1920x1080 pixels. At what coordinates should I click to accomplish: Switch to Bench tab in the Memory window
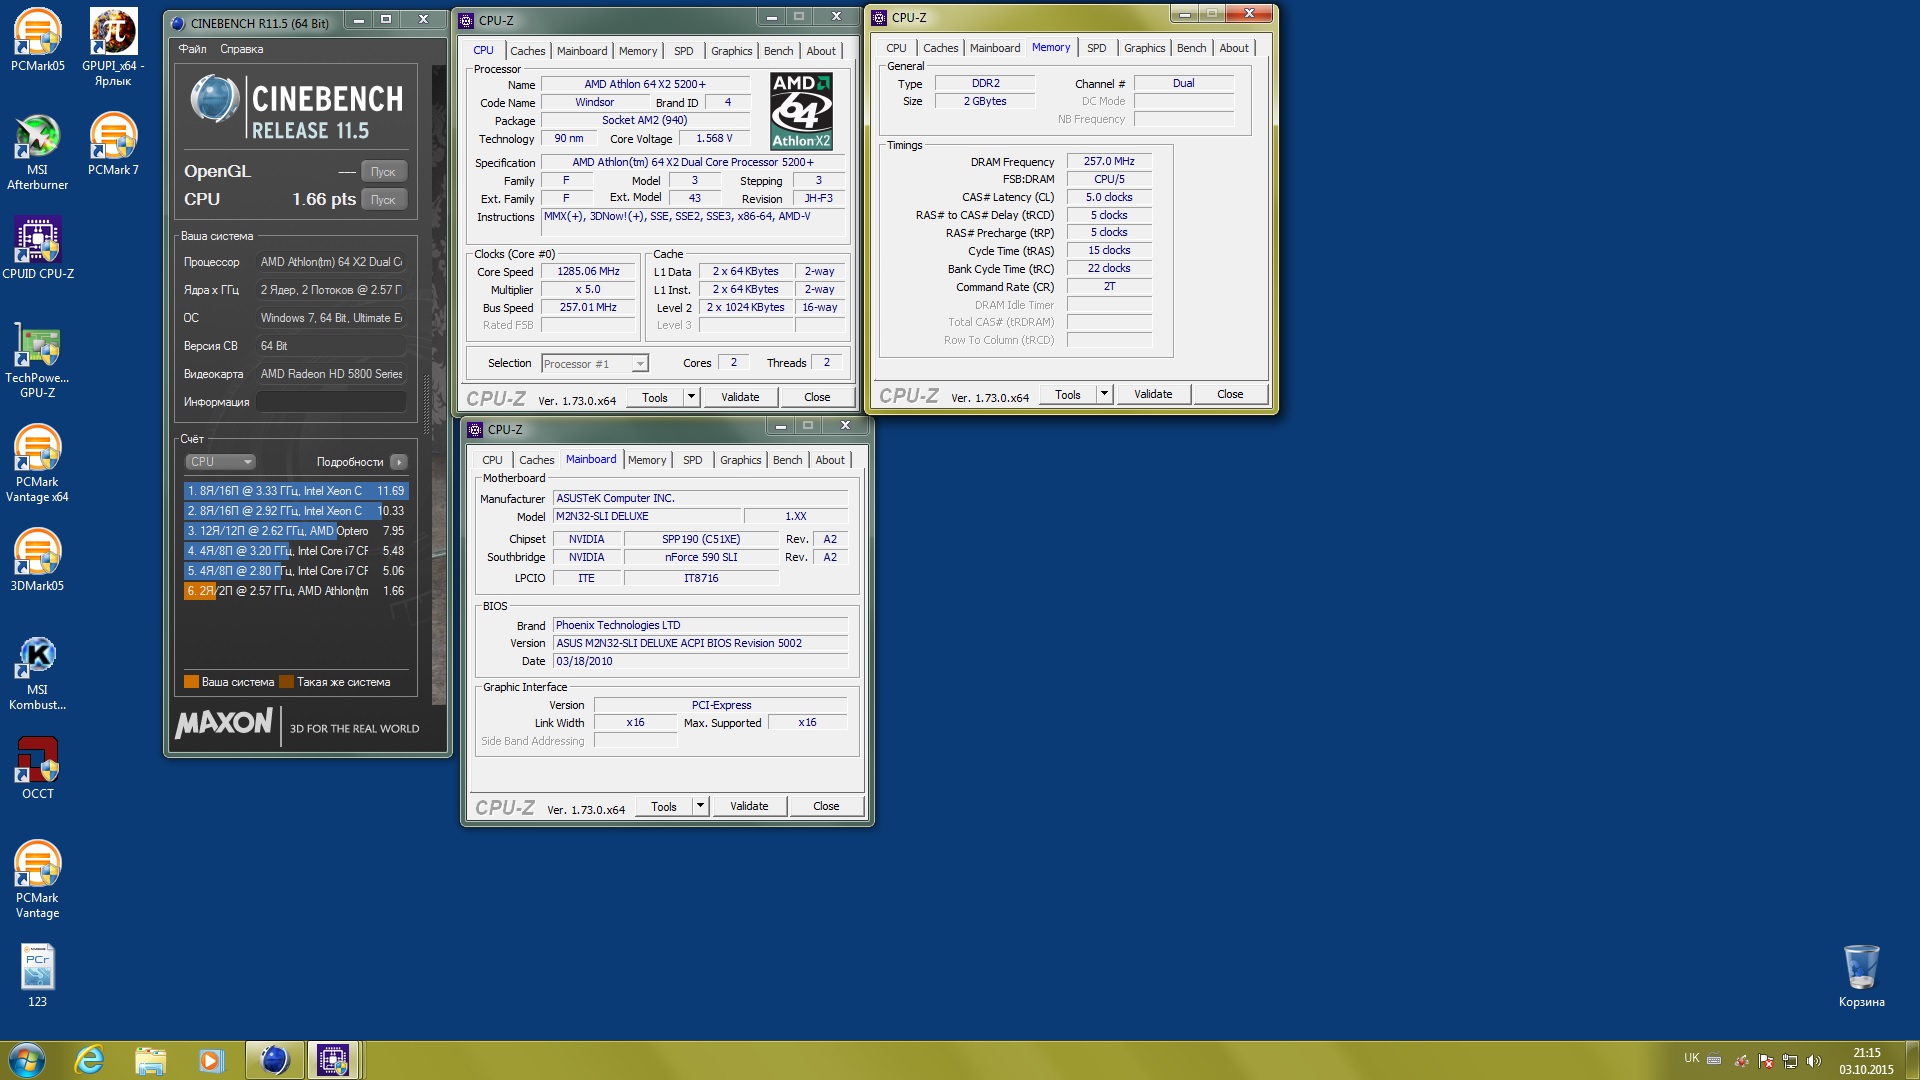click(1191, 48)
